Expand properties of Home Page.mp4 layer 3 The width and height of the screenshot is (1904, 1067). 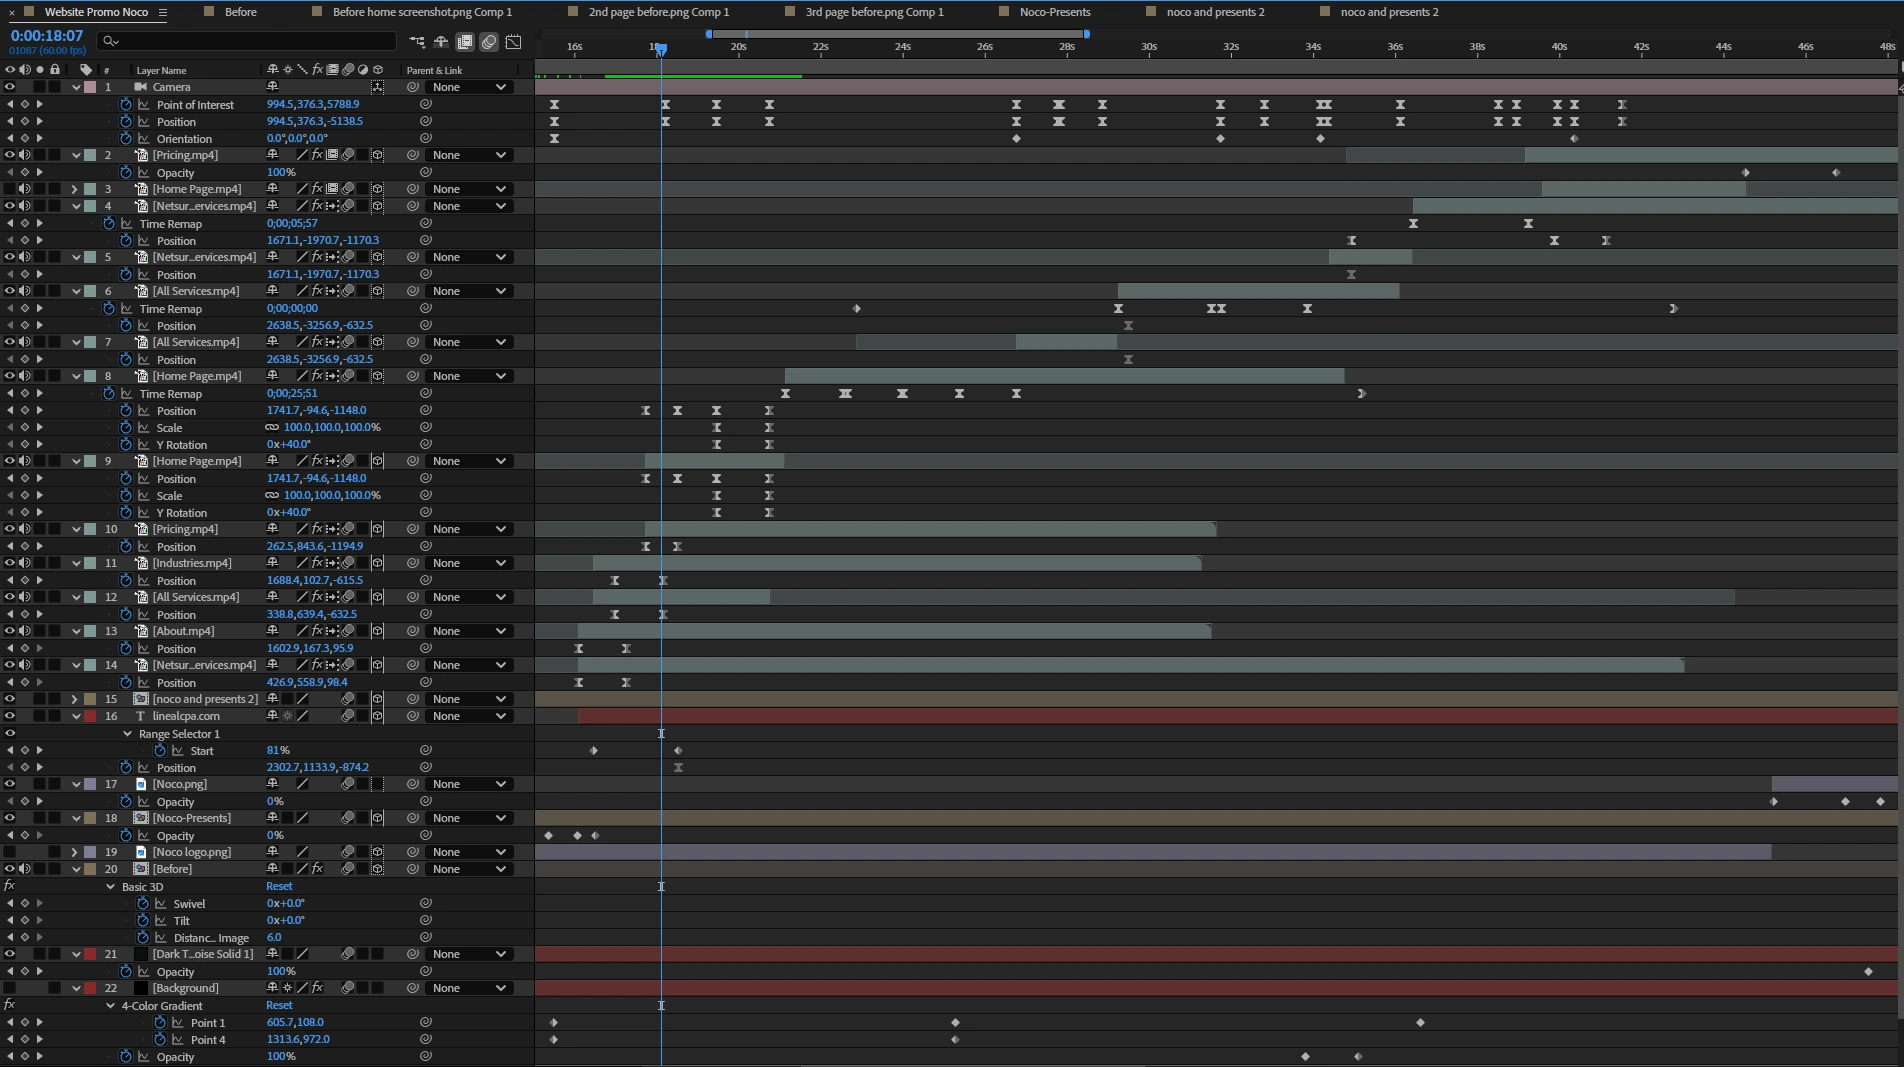(74, 188)
